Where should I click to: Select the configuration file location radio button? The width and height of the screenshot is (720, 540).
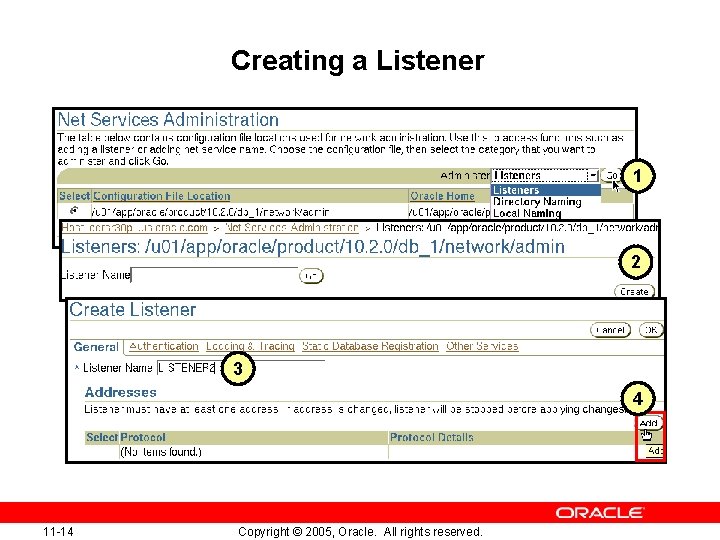tap(73, 211)
